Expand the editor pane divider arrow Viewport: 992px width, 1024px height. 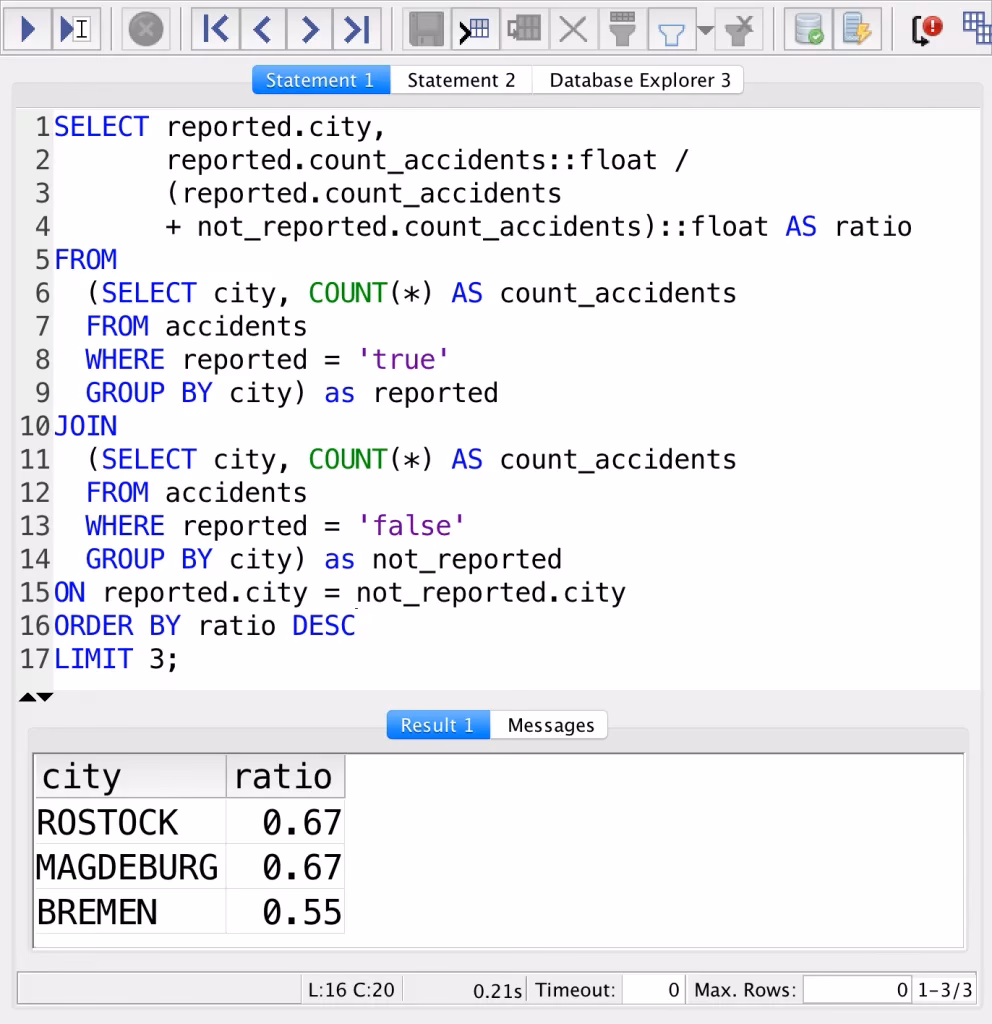click(44, 697)
